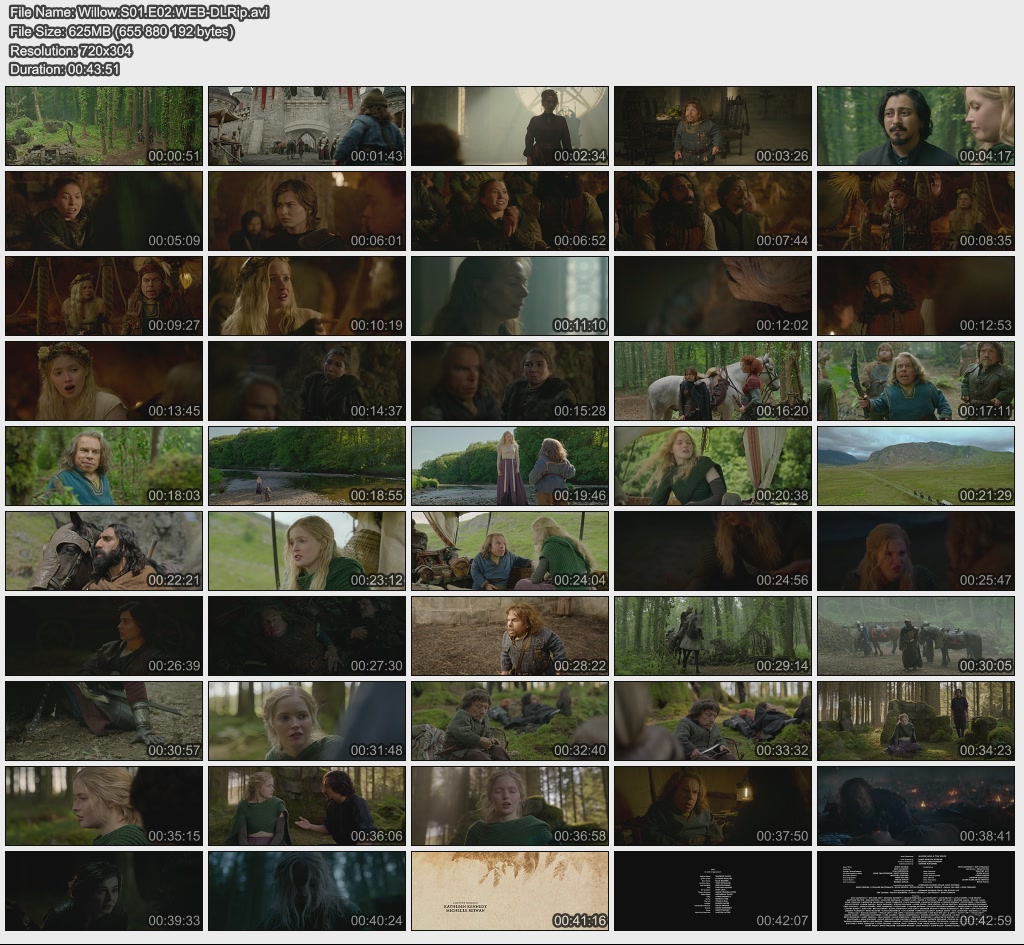
Task: Select the armored horse frame at 00:22:21
Action: (104, 551)
